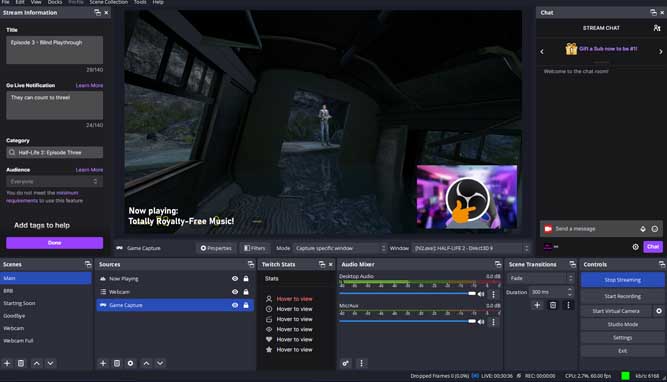The height and width of the screenshot is (382, 667).
Task: Select the Starting Soon scene
Action: 20,303
